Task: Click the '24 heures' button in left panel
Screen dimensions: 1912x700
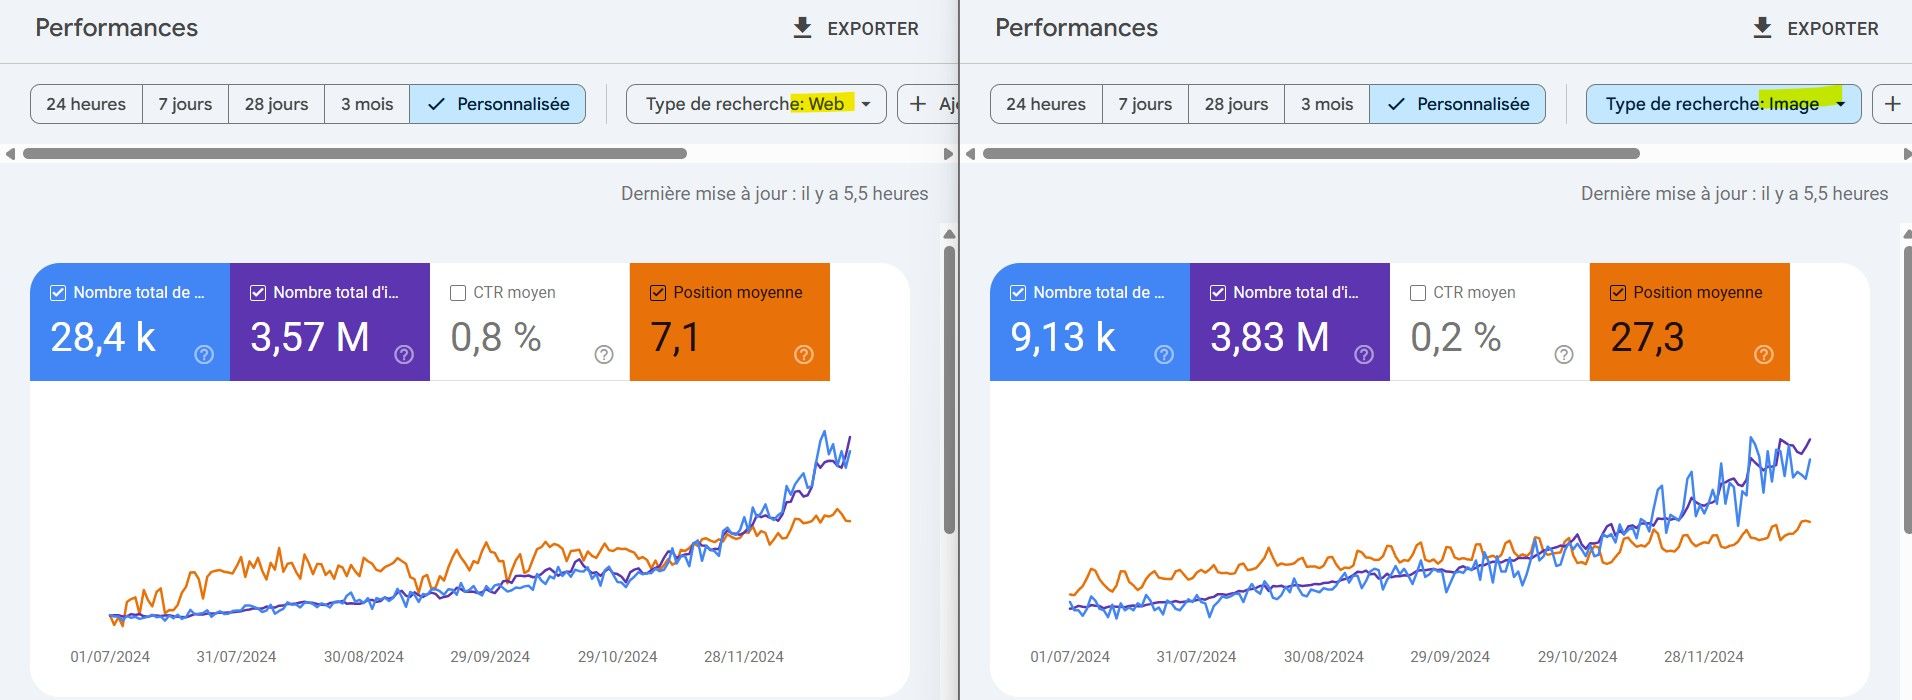Action: coord(86,104)
